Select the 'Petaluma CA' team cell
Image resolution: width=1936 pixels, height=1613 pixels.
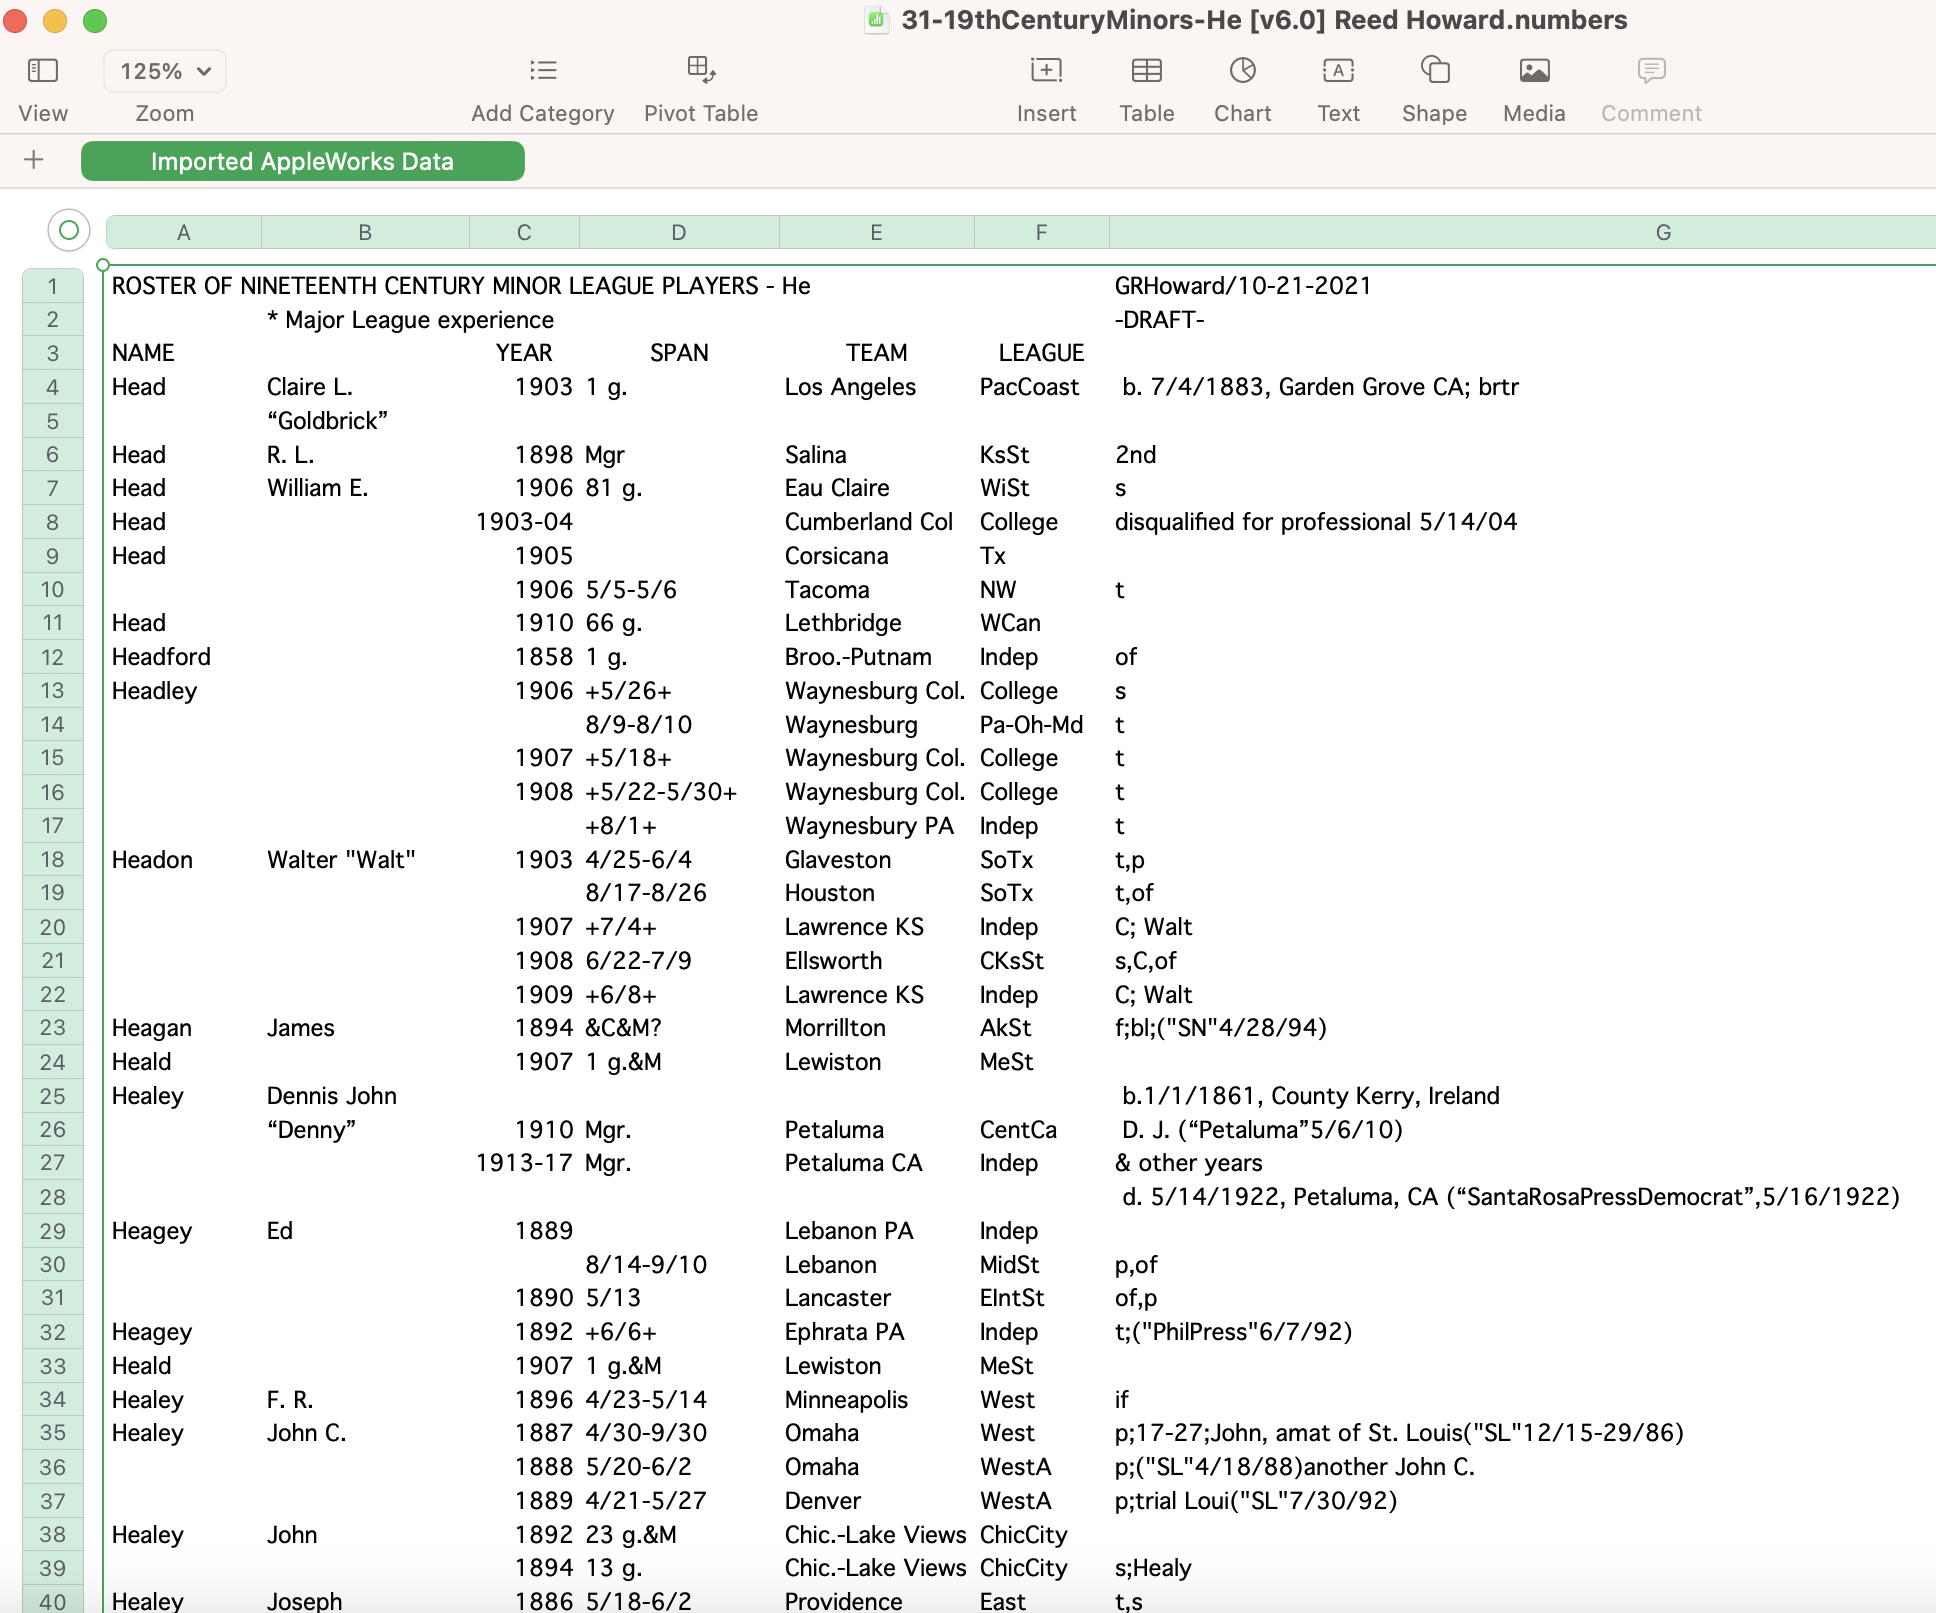(x=853, y=1163)
